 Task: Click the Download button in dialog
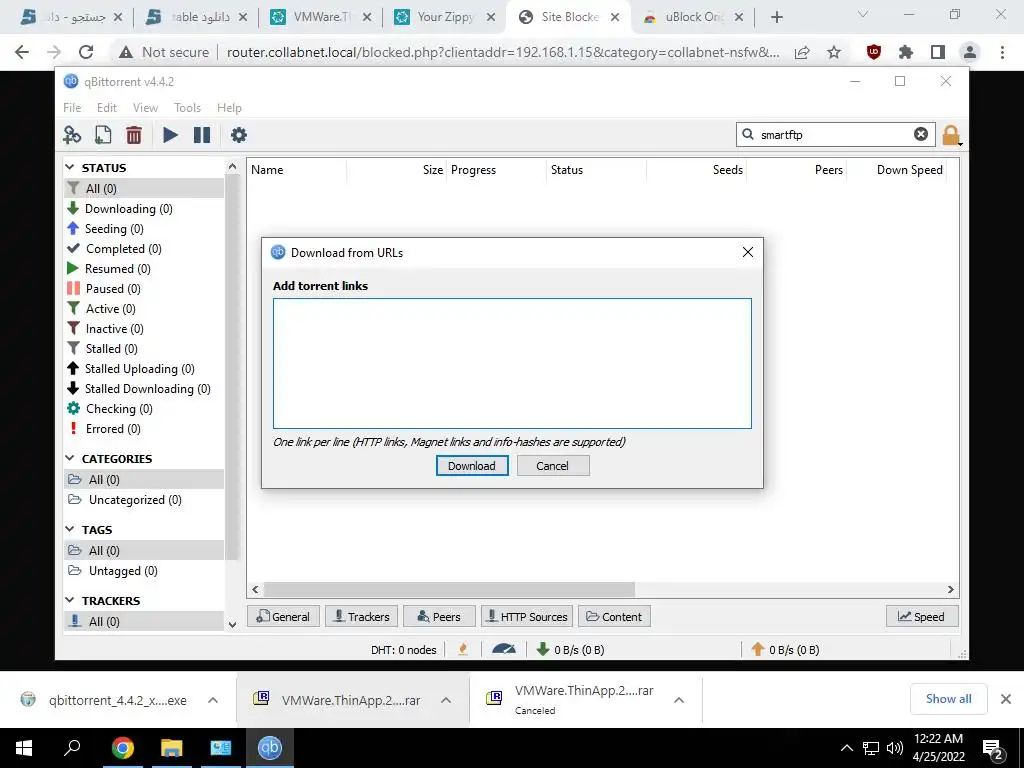click(x=472, y=466)
